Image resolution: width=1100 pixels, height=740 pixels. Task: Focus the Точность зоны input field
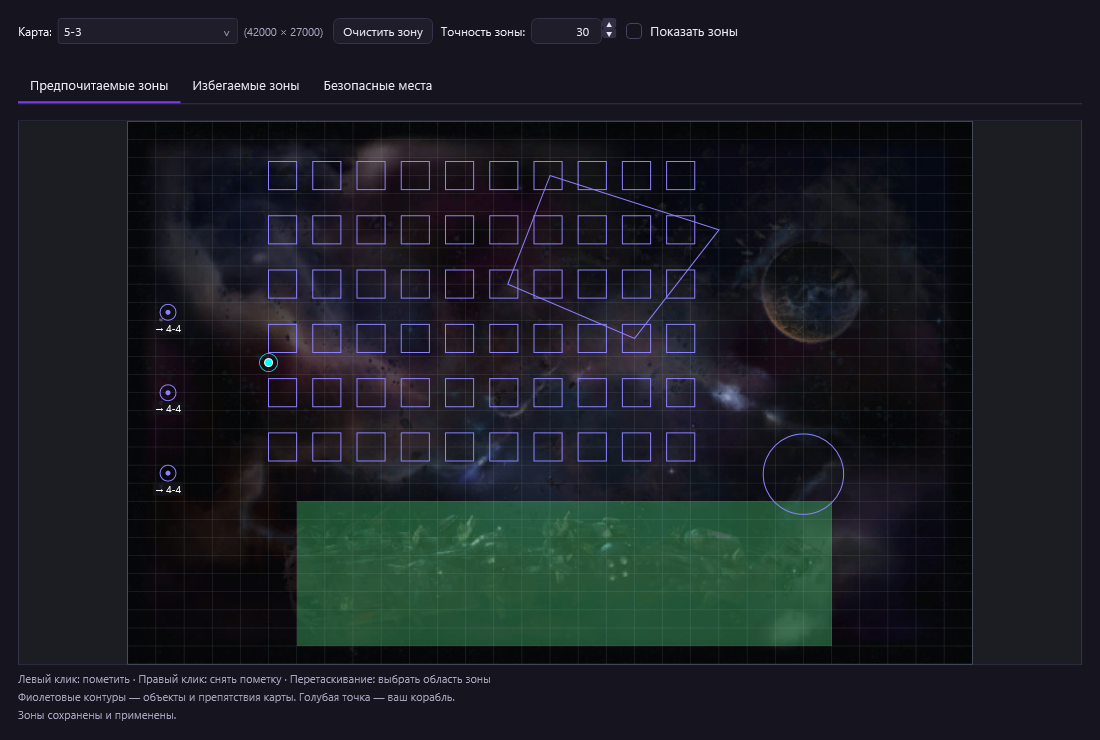pos(566,32)
